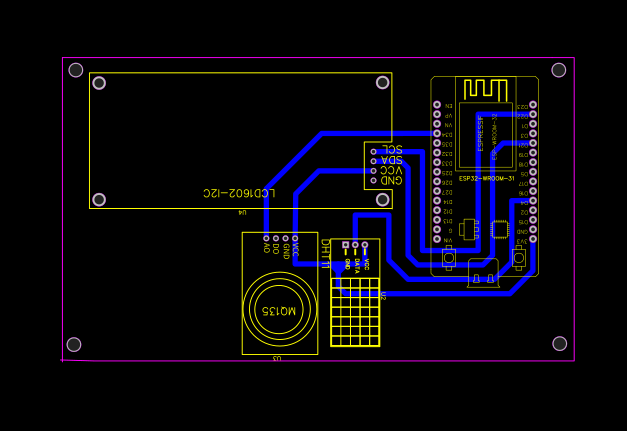Click the ESP32 D26 pin pad
Image resolution: width=627 pixels, height=431 pixels.
tap(437, 182)
